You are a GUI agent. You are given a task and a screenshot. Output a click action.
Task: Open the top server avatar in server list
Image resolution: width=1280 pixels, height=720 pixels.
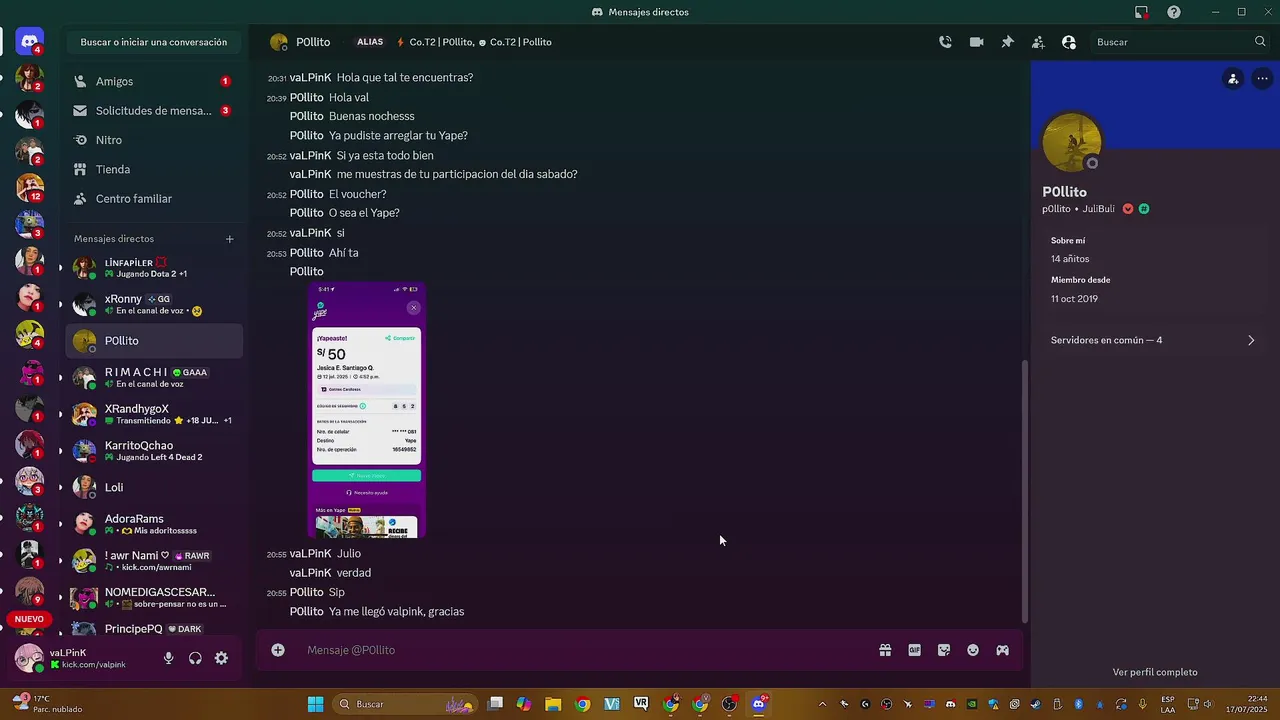coord(30,78)
